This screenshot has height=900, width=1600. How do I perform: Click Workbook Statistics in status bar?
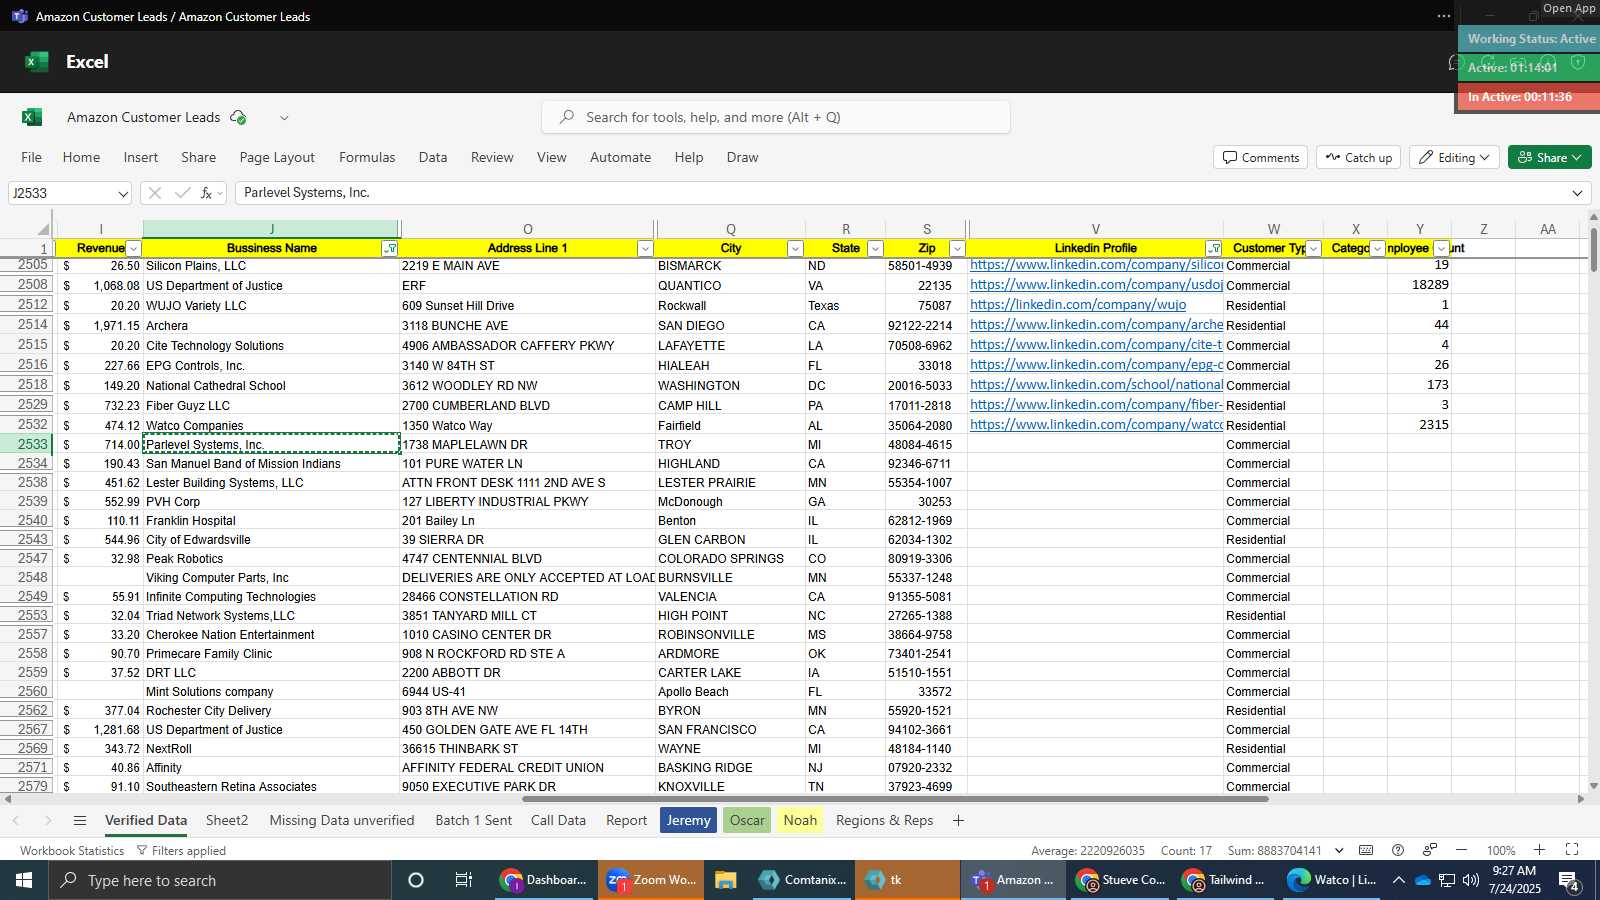72,851
